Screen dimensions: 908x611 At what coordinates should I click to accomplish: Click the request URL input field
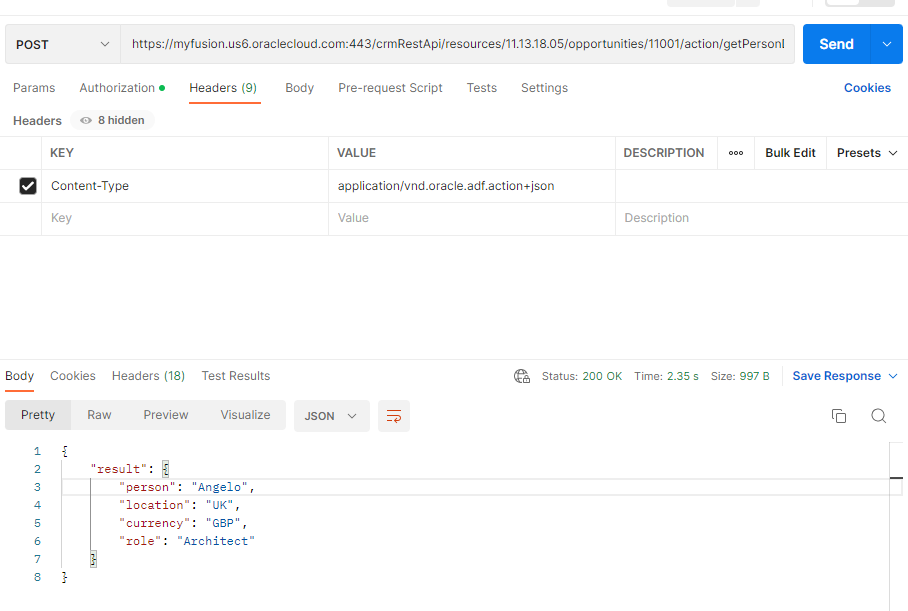coord(458,45)
